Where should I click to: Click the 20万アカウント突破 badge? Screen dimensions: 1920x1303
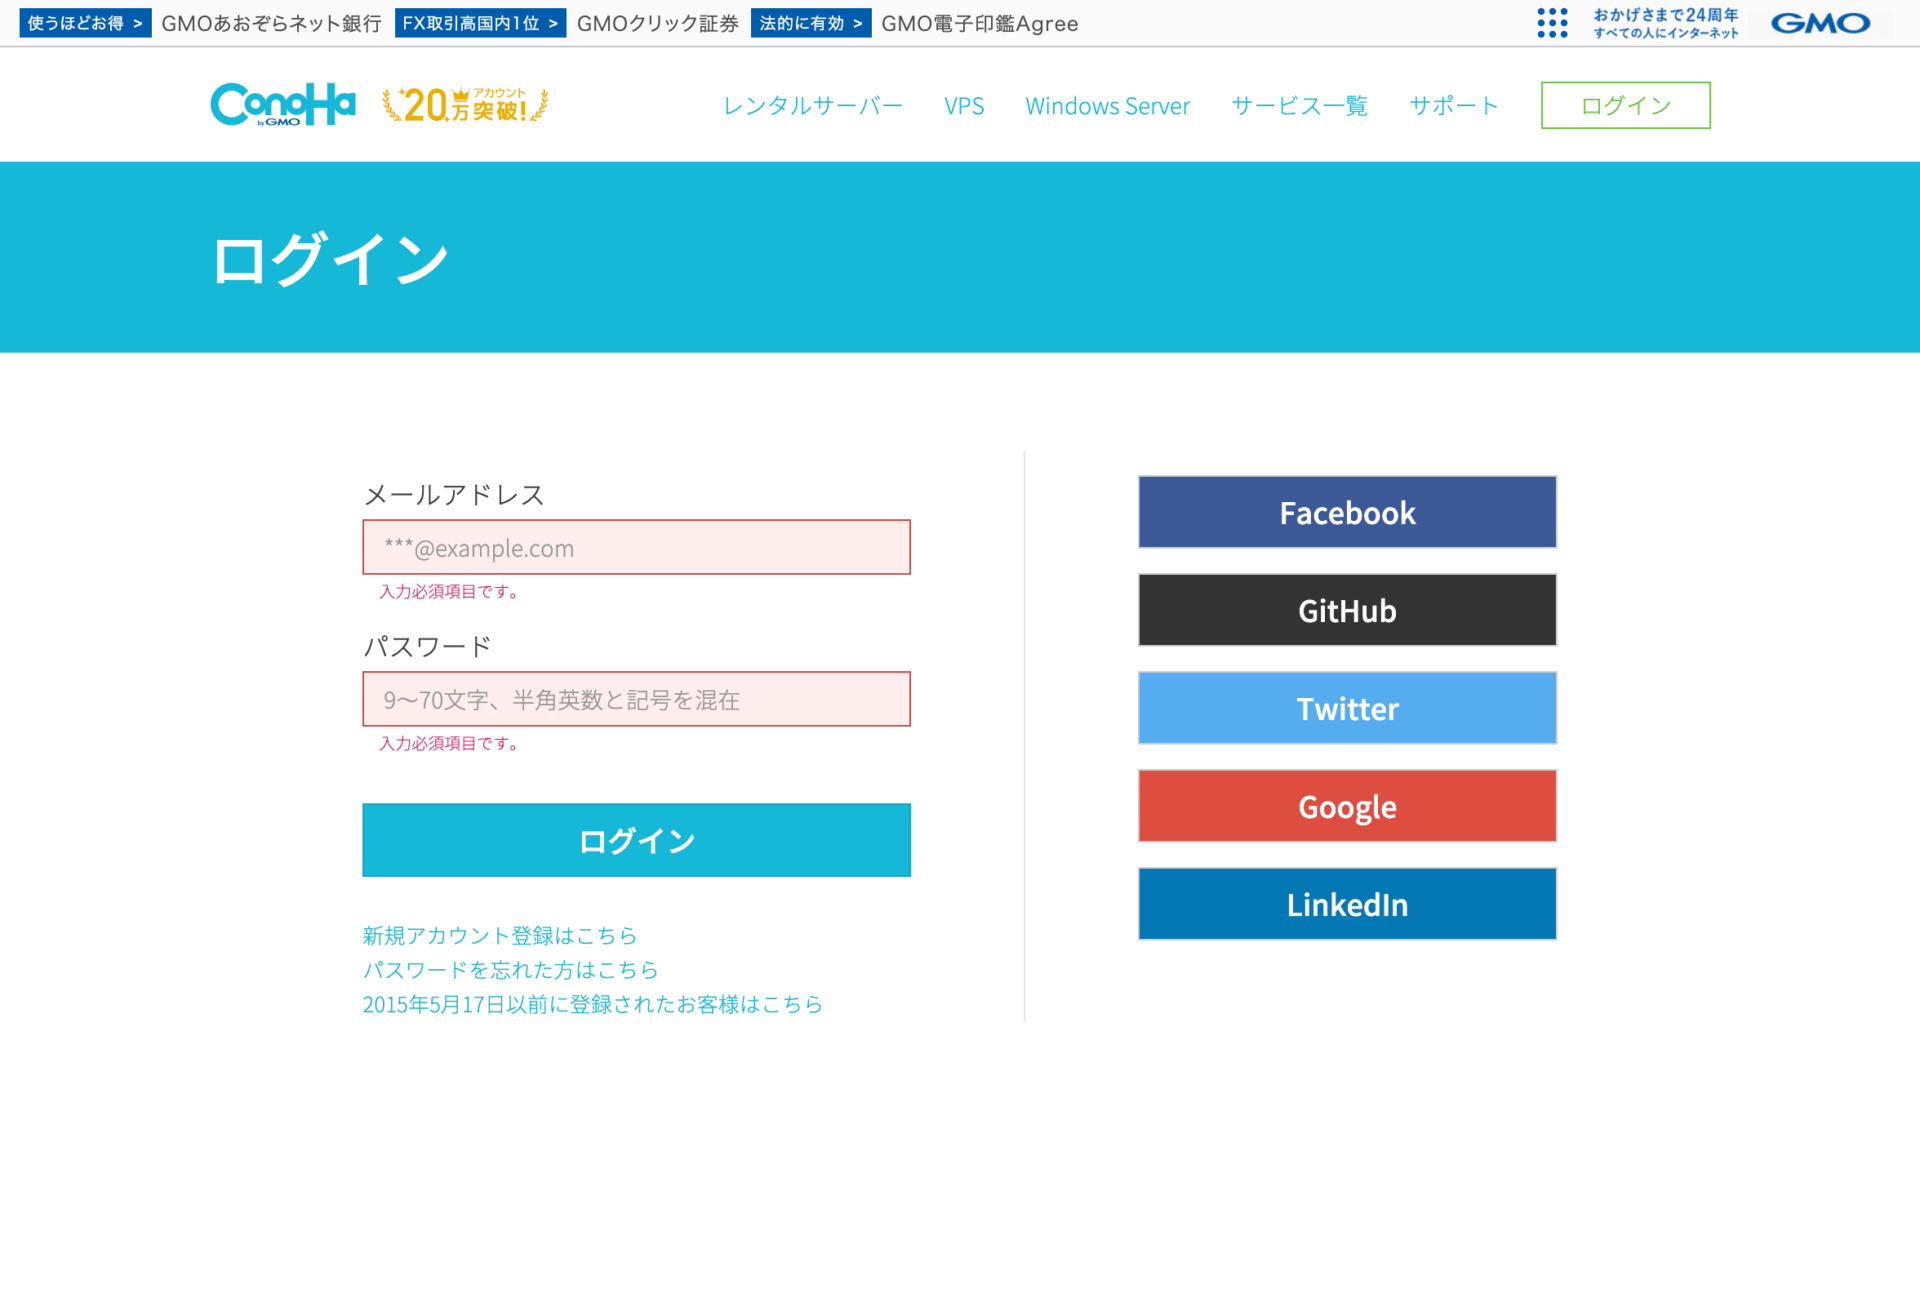[x=465, y=105]
